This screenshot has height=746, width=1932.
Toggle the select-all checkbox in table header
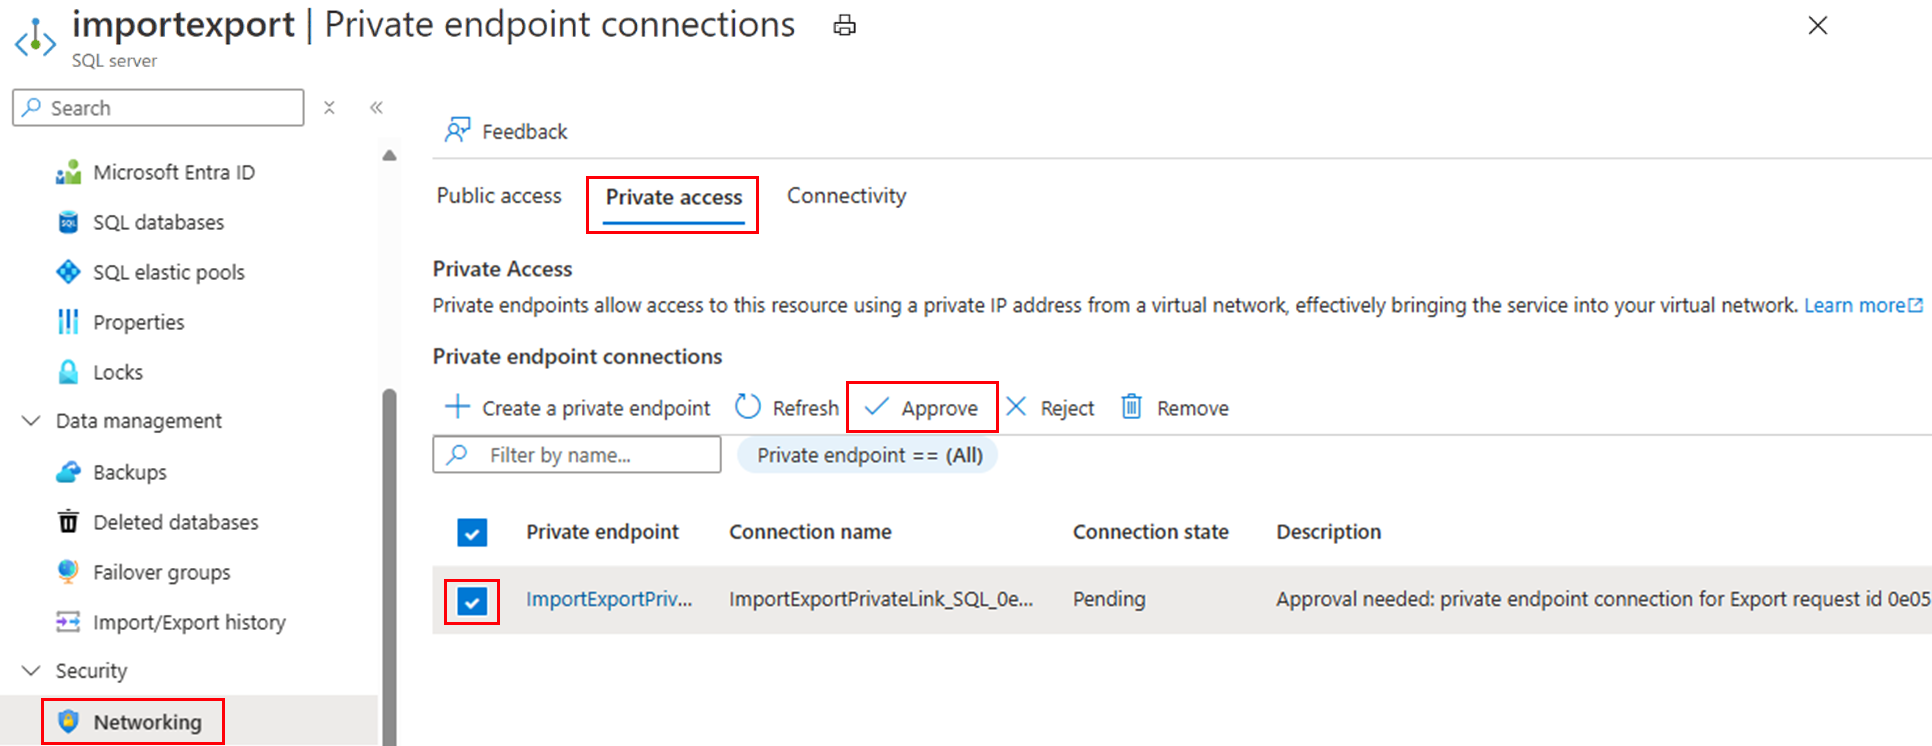(472, 532)
